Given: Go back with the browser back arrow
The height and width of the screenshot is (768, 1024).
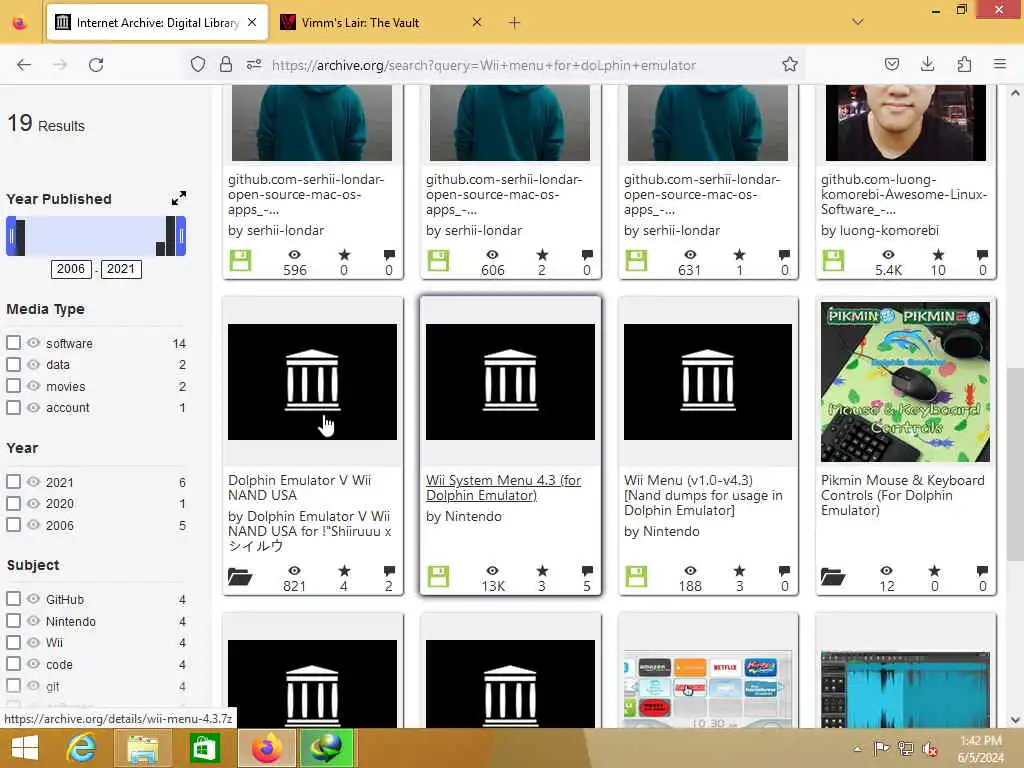Looking at the screenshot, I should tap(24, 65).
